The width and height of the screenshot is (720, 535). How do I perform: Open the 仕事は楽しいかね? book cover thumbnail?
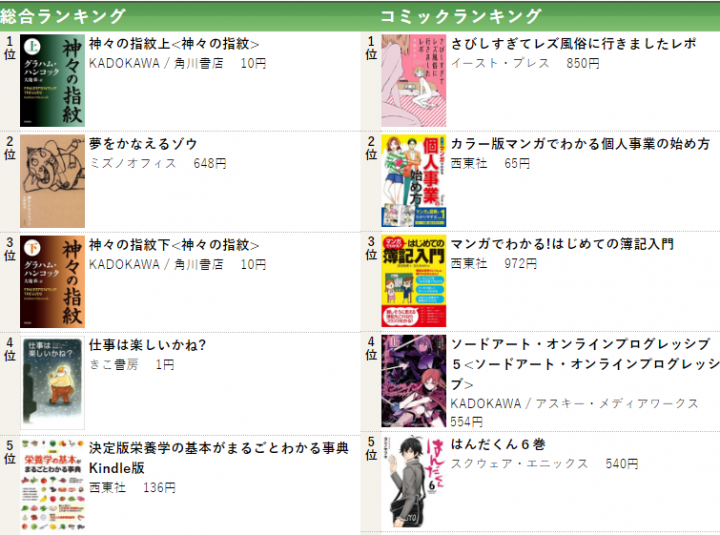click(x=52, y=383)
